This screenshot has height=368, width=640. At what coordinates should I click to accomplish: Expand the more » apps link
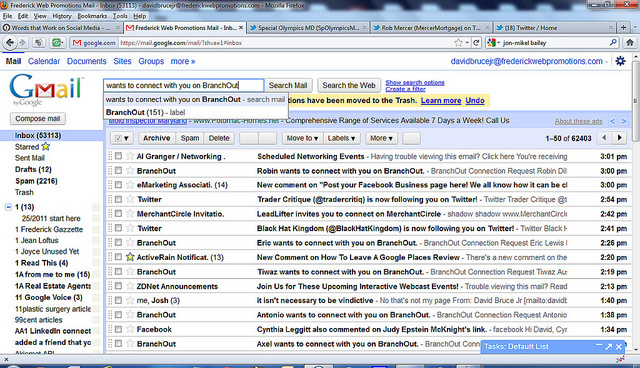click(x=183, y=61)
